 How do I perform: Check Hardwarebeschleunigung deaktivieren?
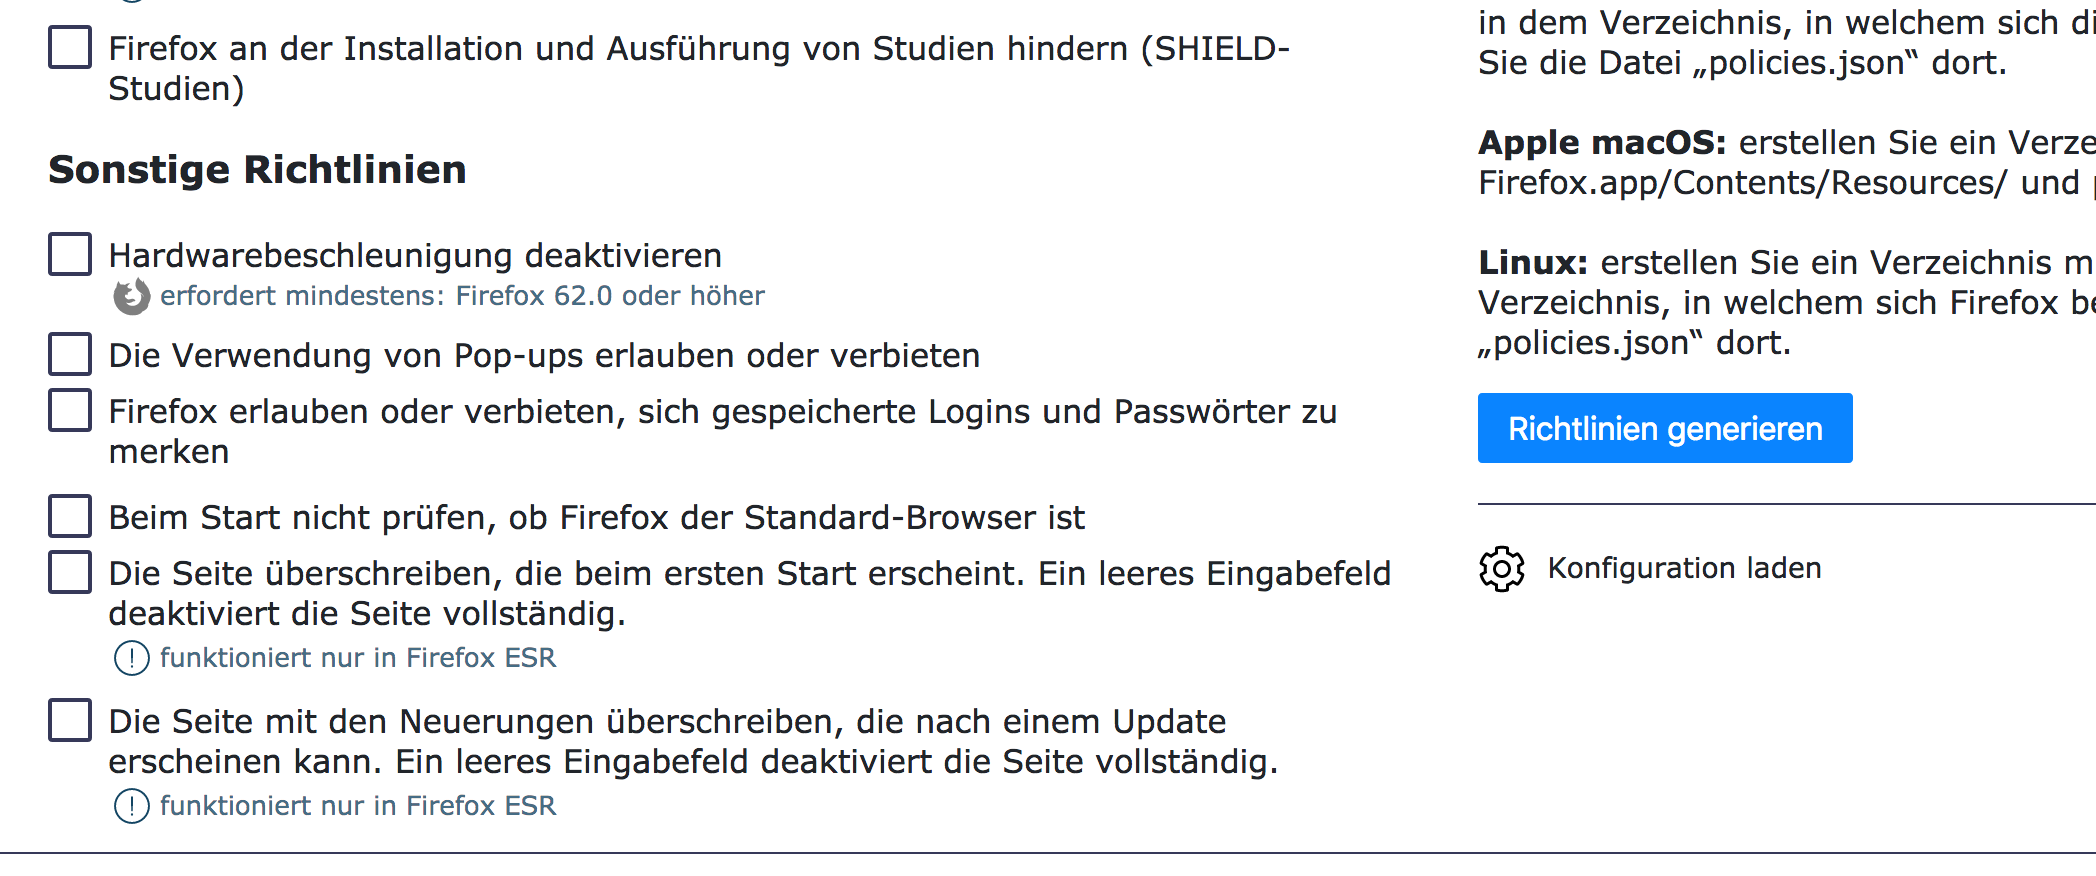click(x=70, y=255)
